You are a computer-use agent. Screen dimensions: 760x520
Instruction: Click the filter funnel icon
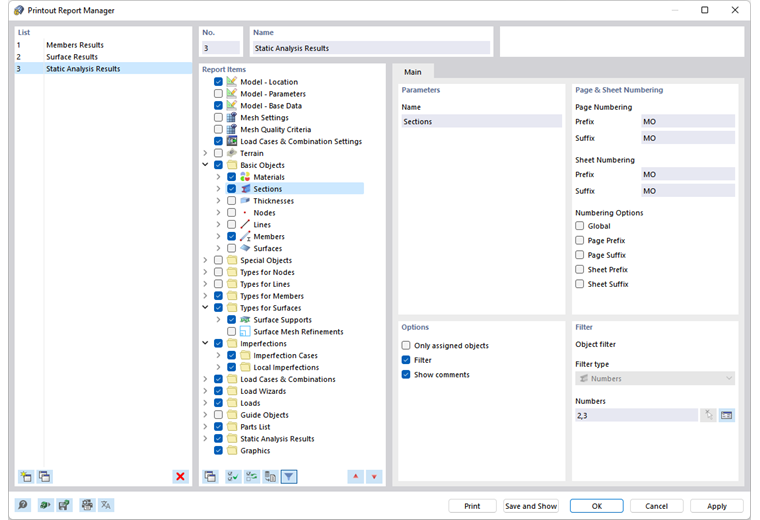(x=289, y=477)
